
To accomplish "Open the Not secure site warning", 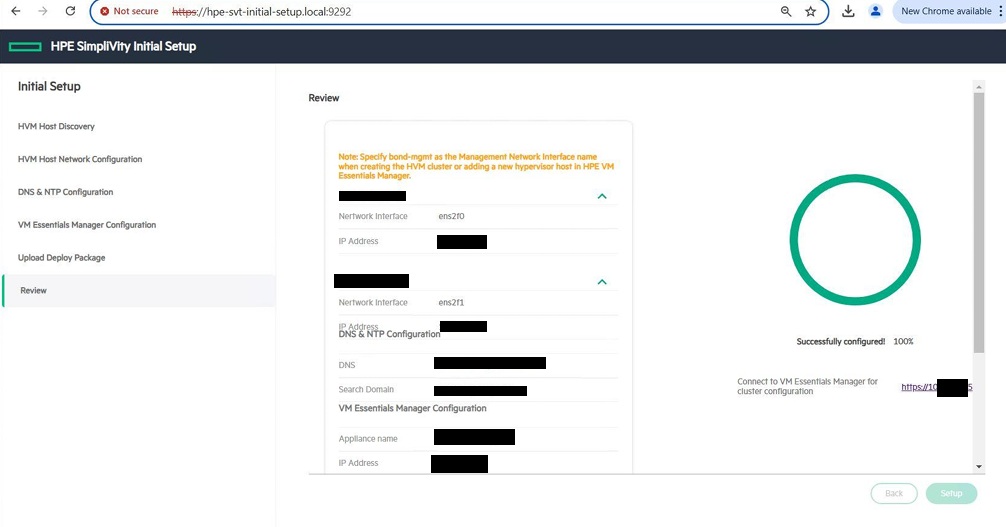I will pyautogui.click(x=130, y=11).
